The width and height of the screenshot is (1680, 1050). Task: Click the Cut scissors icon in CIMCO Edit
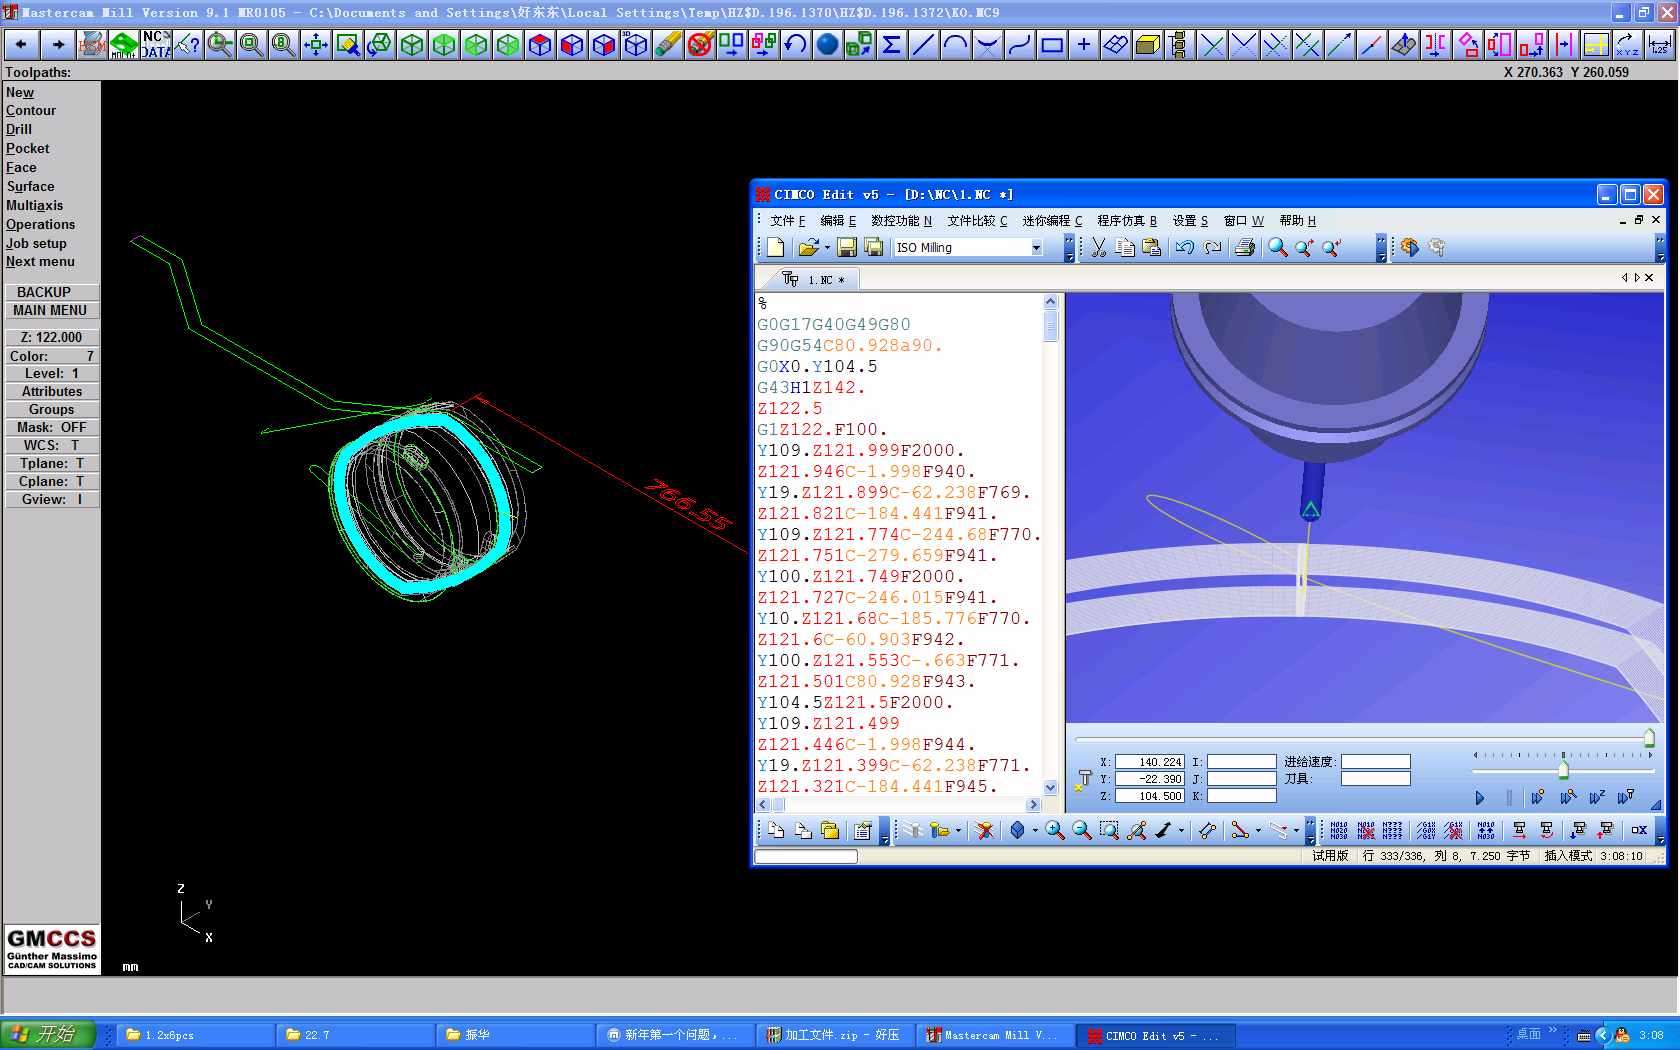[x=1098, y=247]
